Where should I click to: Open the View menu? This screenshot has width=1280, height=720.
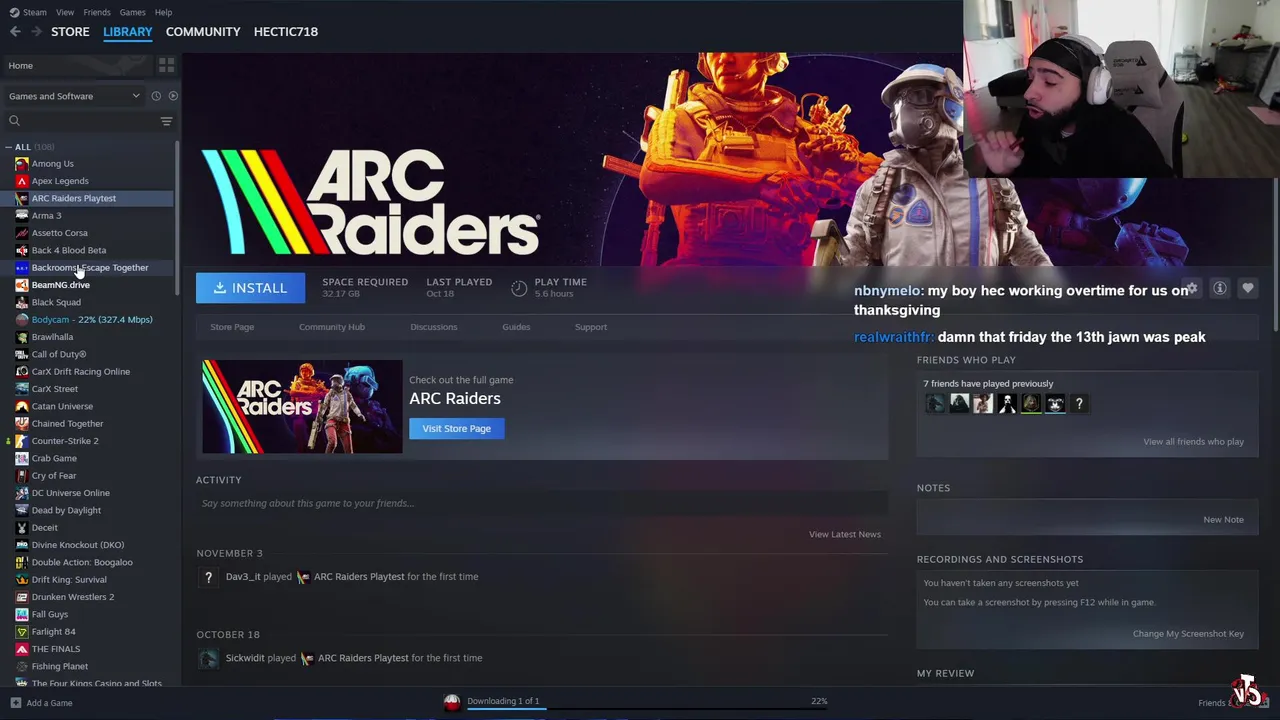point(65,12)
